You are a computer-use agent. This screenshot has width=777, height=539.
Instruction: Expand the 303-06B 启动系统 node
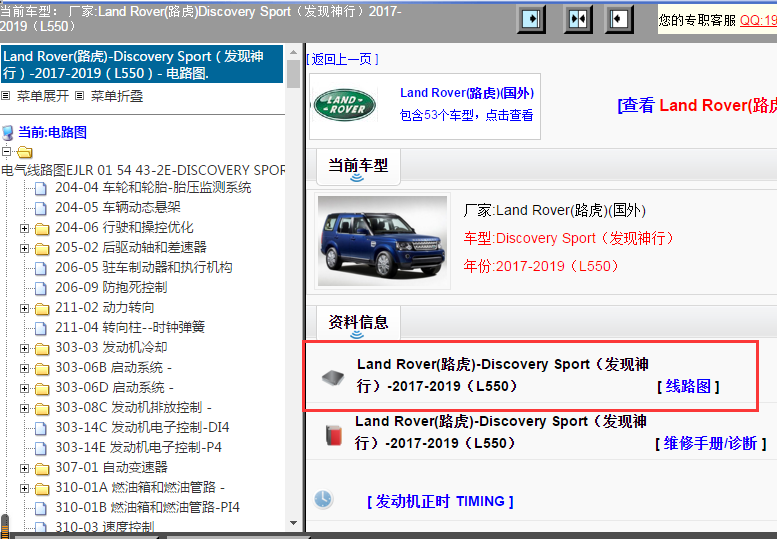point(24,368)
